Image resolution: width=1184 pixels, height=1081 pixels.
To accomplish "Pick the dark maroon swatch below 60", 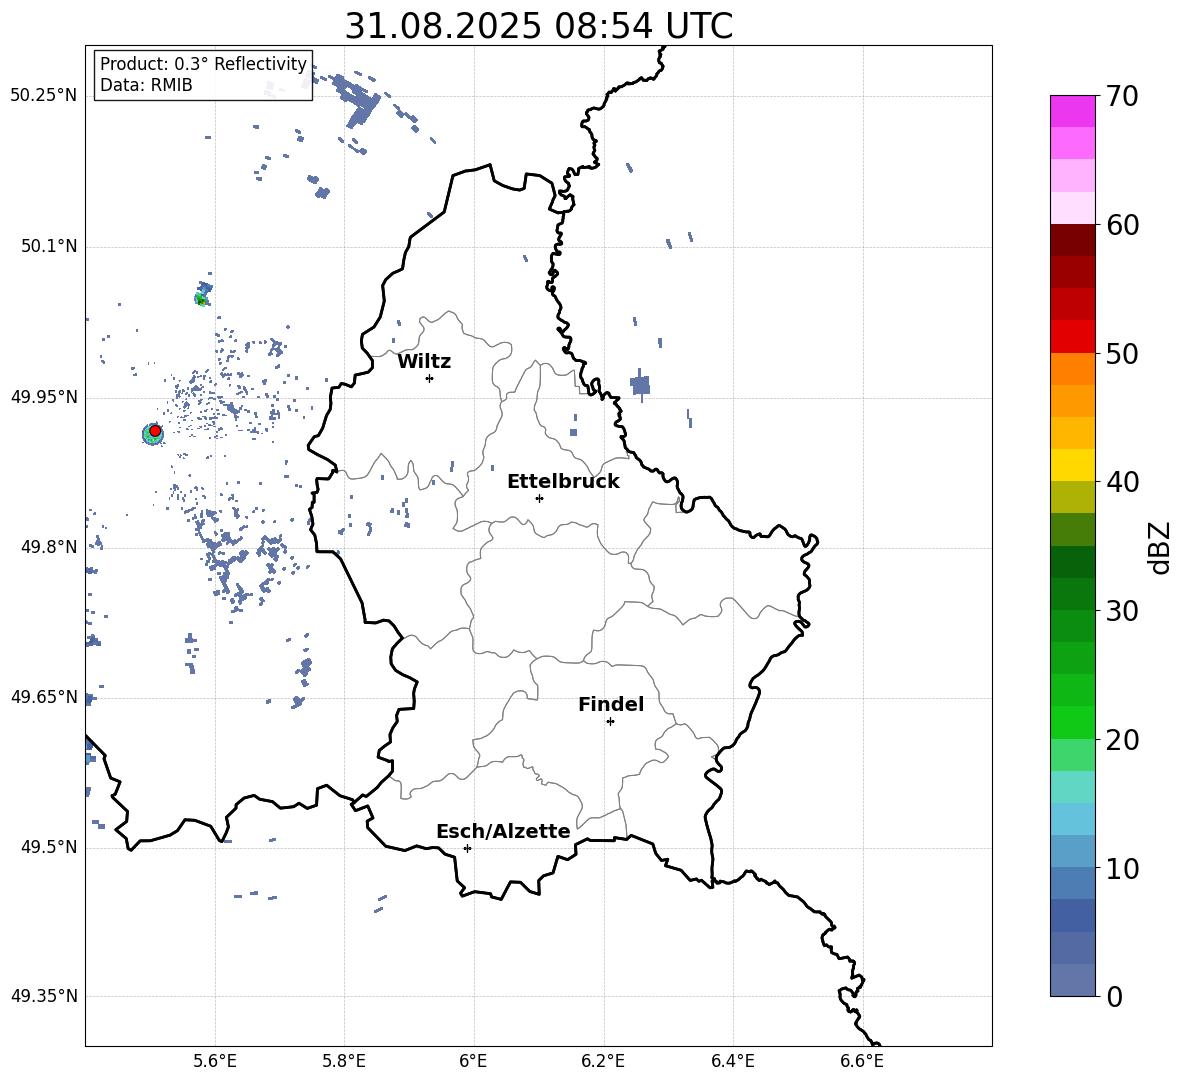I will click(x=1072, y=240).
